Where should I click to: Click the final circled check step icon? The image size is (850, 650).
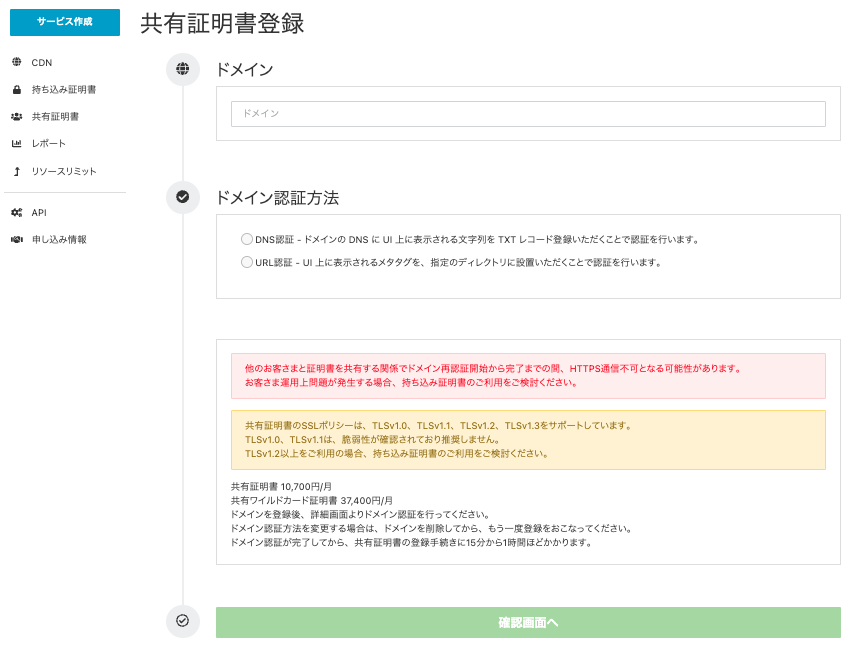coord(182,621)
